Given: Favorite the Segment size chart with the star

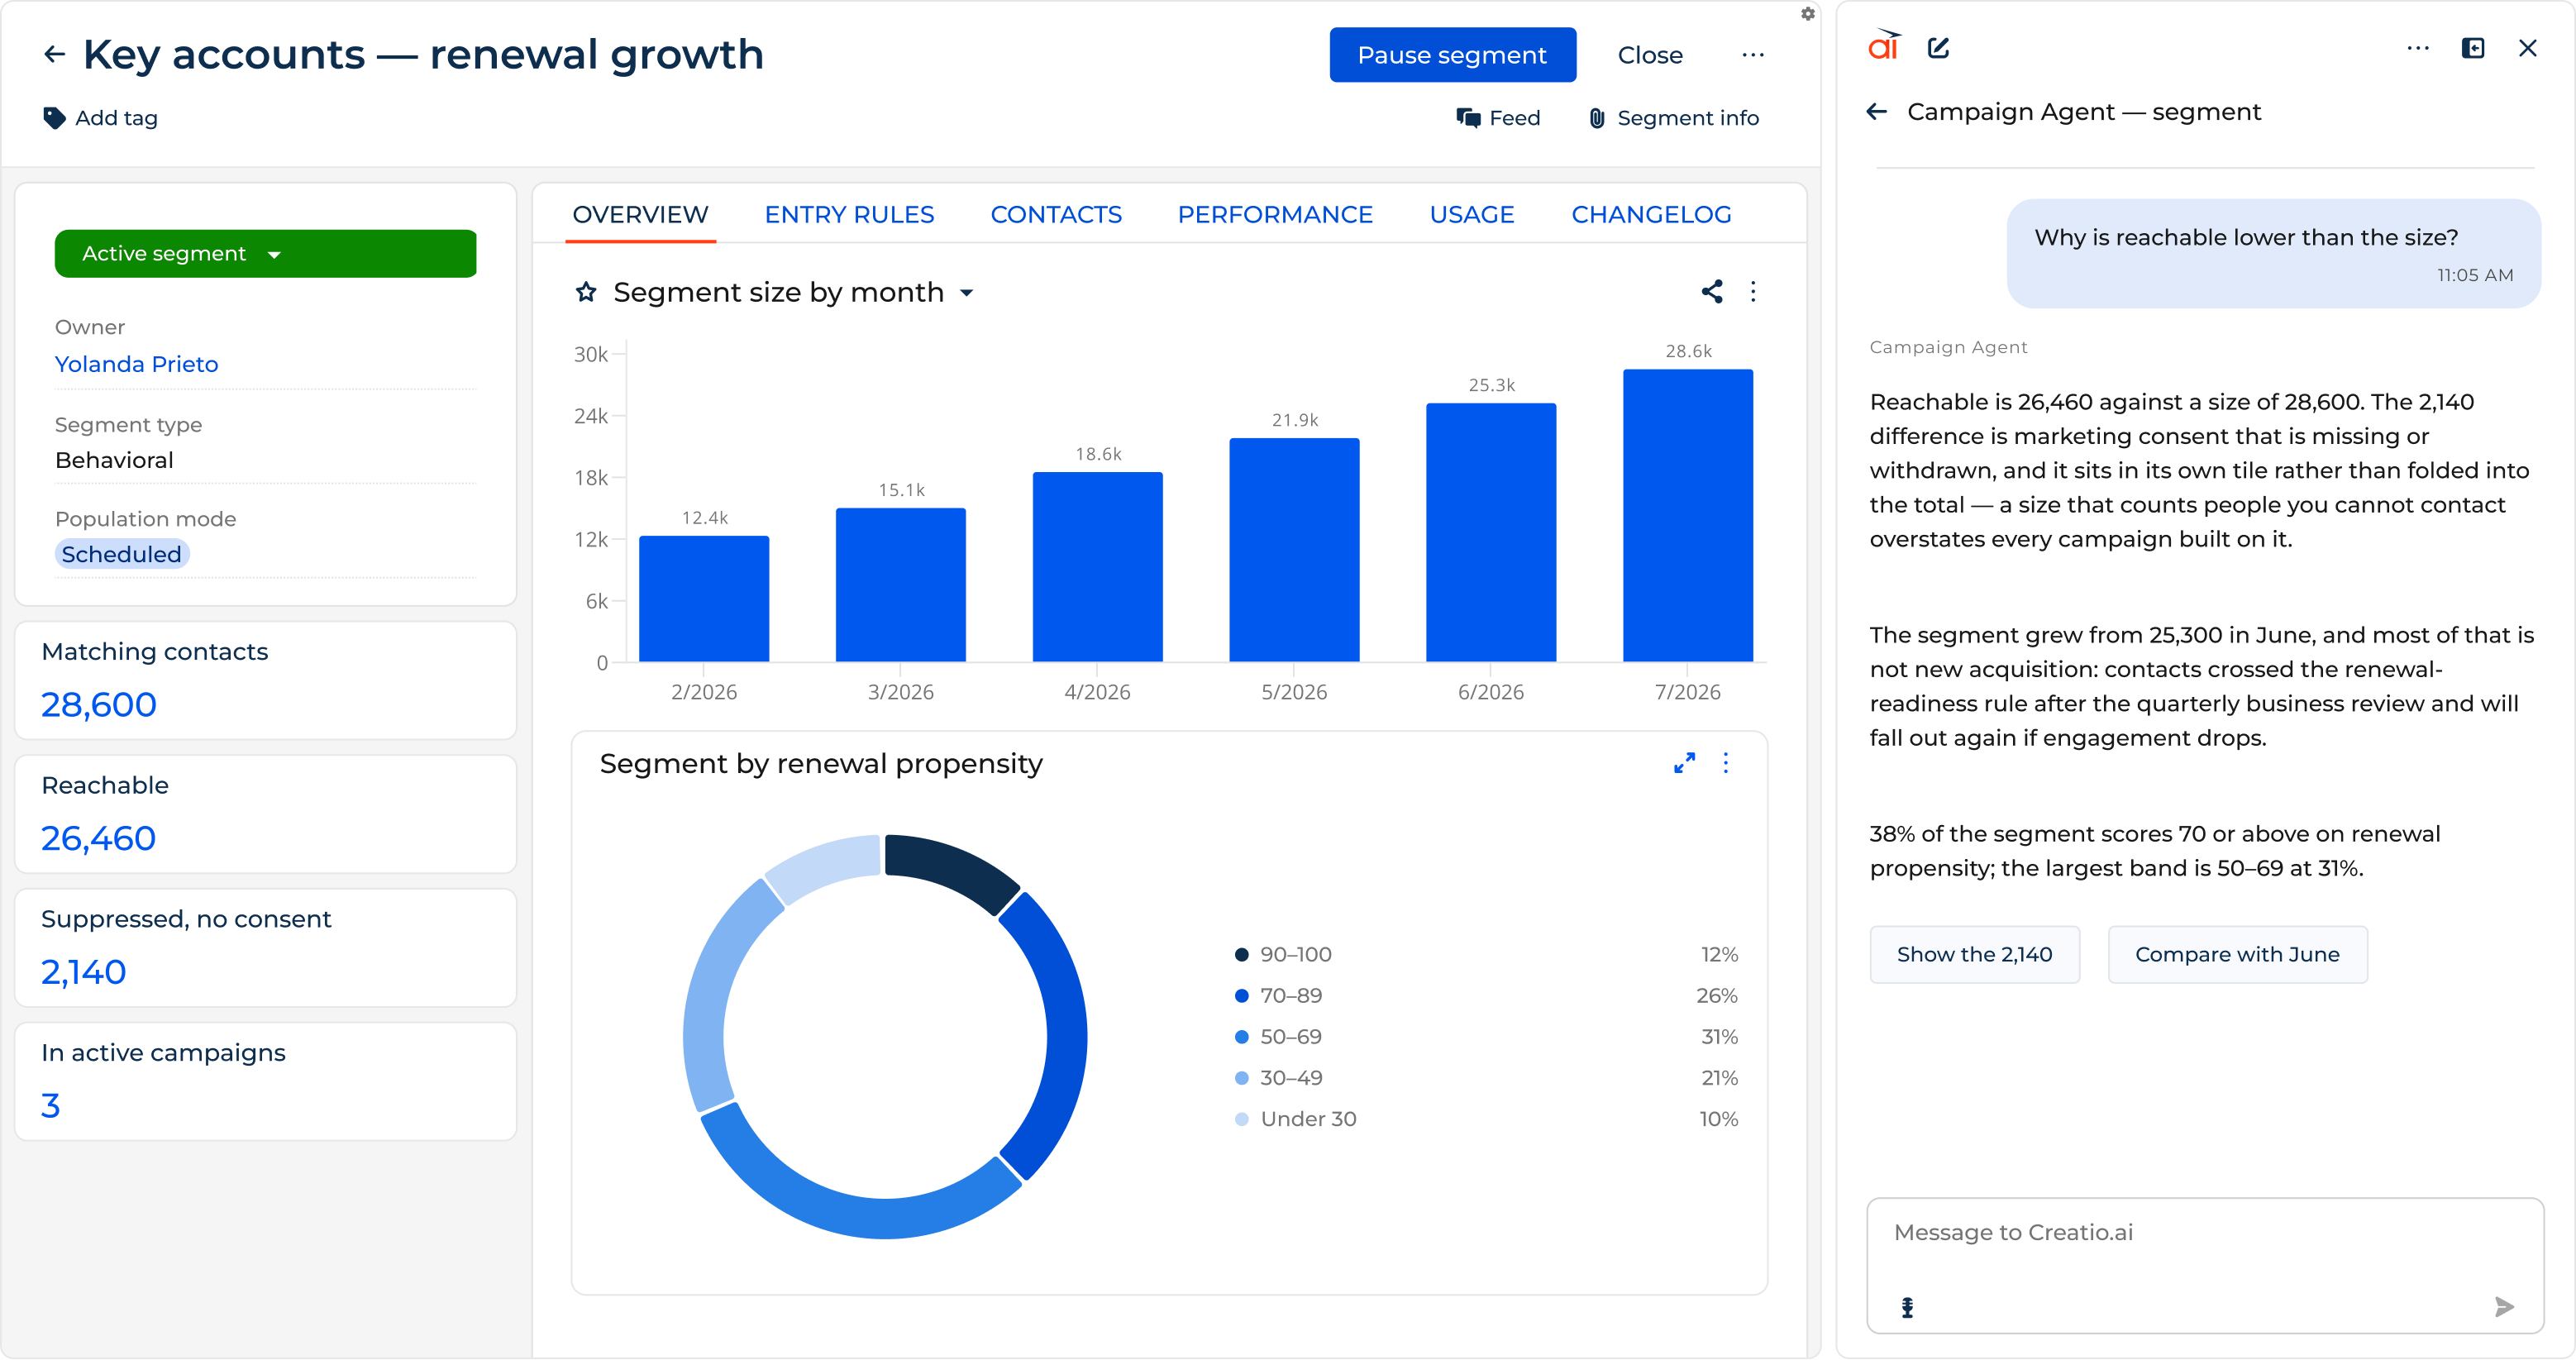Looking at the screenshot, I should coord(586,292).
